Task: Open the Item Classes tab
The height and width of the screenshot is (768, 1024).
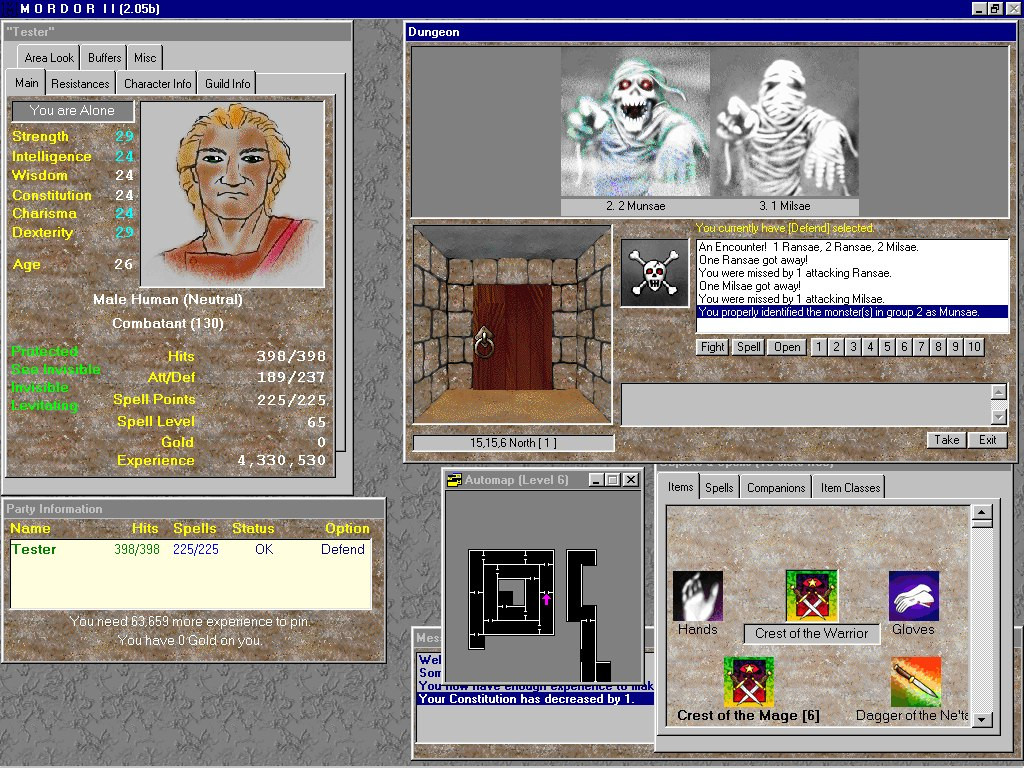Action: click(x=850, y=488)
